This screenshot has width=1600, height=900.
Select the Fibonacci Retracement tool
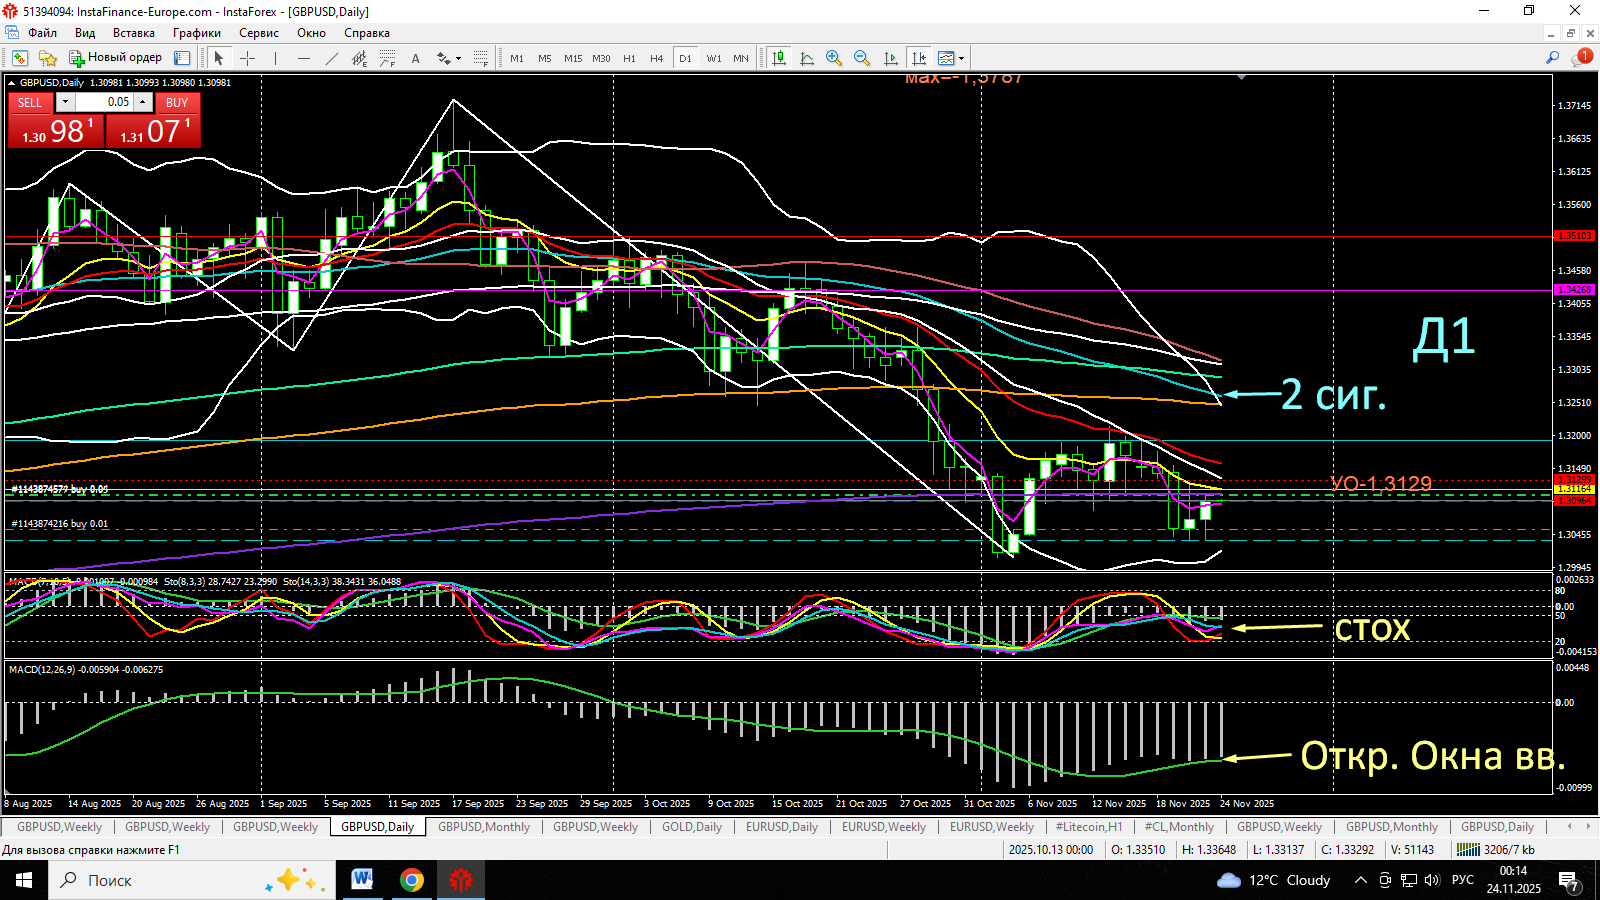pos(387,58)
